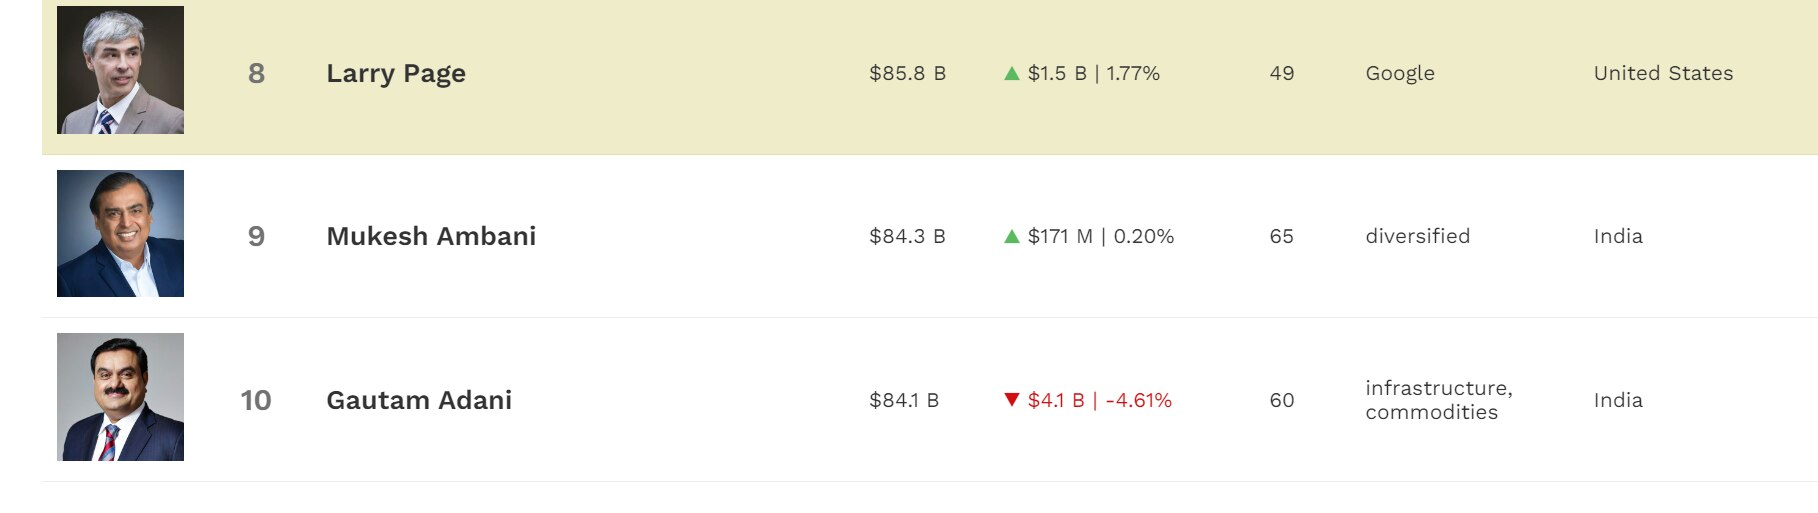The width and height of the screenshot is (1818, 513).
Task: Click the green up arrow in Larry Page's row
Action: [x=1011, y=73]
